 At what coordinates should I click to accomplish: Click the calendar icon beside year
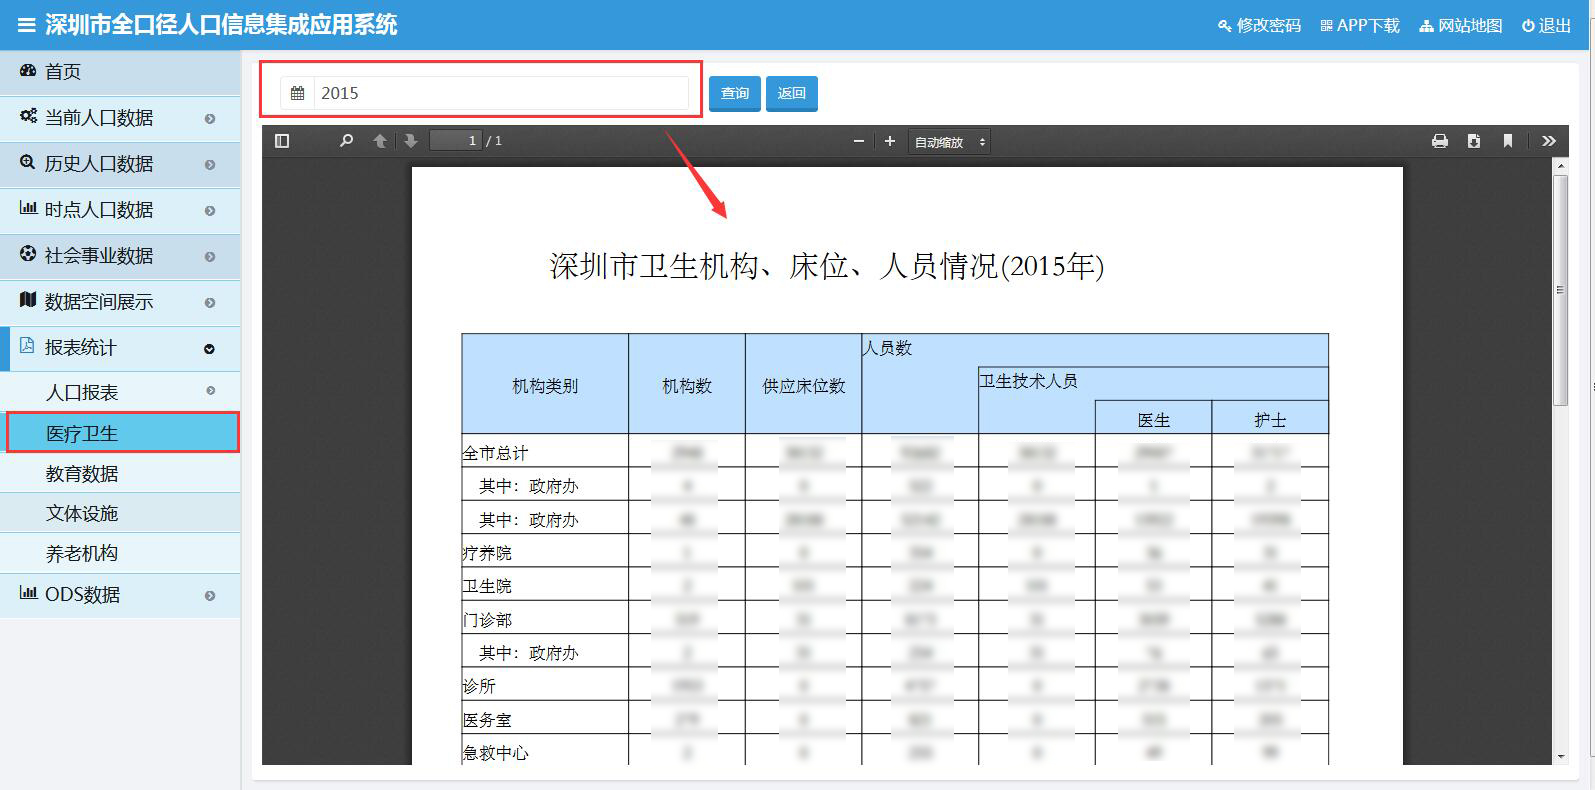[x=297, y=93]
